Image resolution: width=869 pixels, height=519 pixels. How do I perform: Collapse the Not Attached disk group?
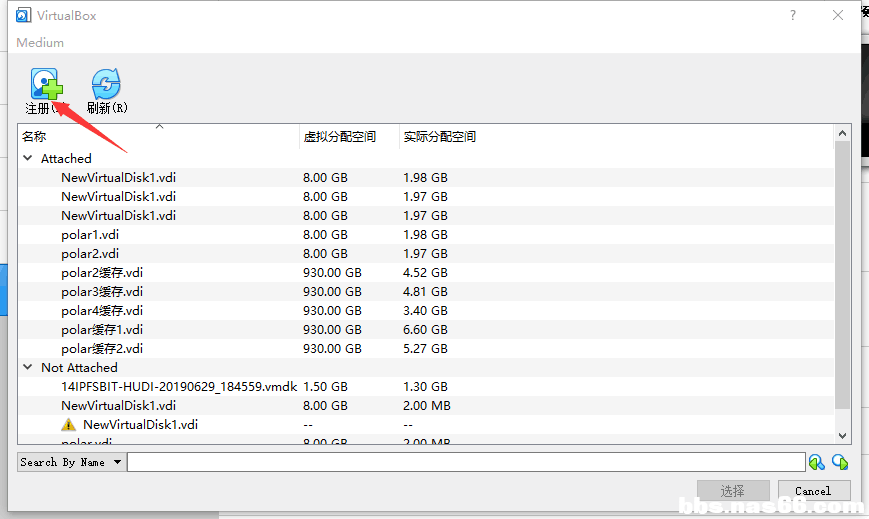(28, 367)
